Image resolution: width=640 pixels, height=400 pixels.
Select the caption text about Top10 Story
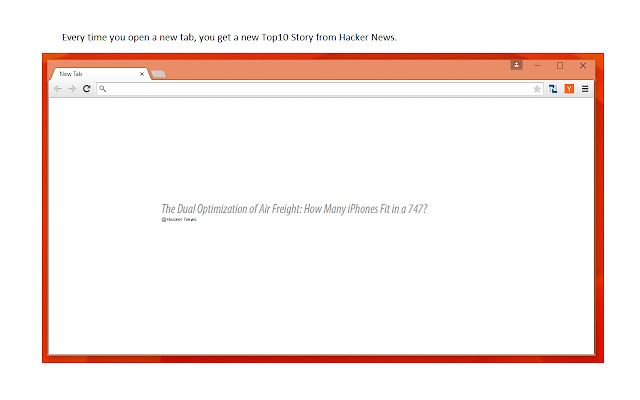tap(229, 38)
